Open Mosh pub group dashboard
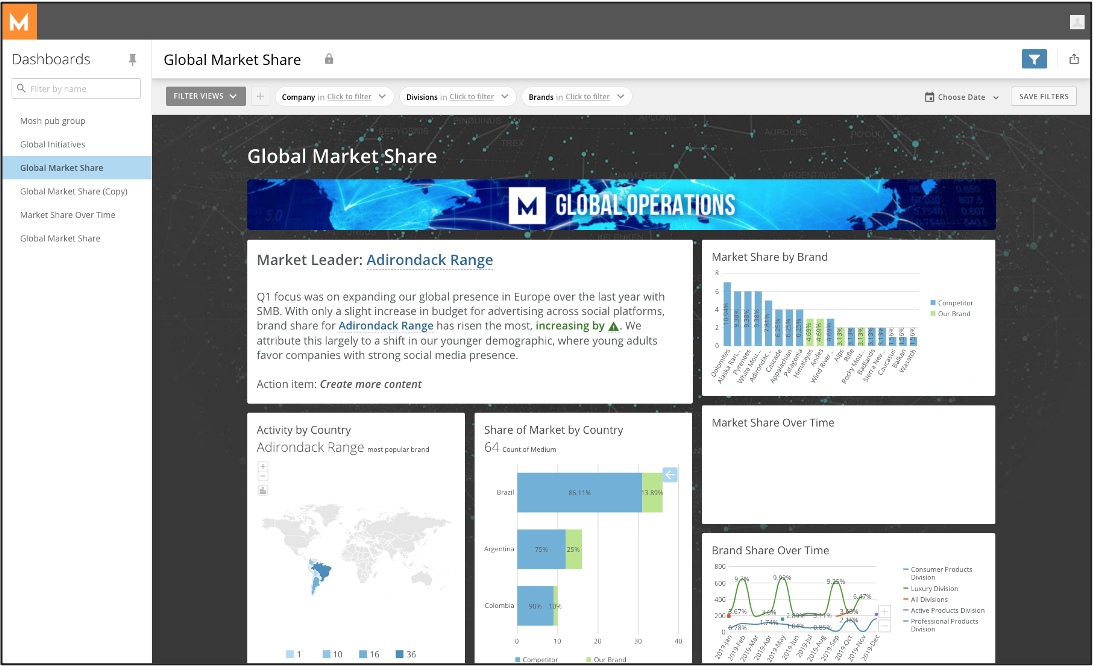The width and height of the screenshot is (1093, 666). (52, 121)
